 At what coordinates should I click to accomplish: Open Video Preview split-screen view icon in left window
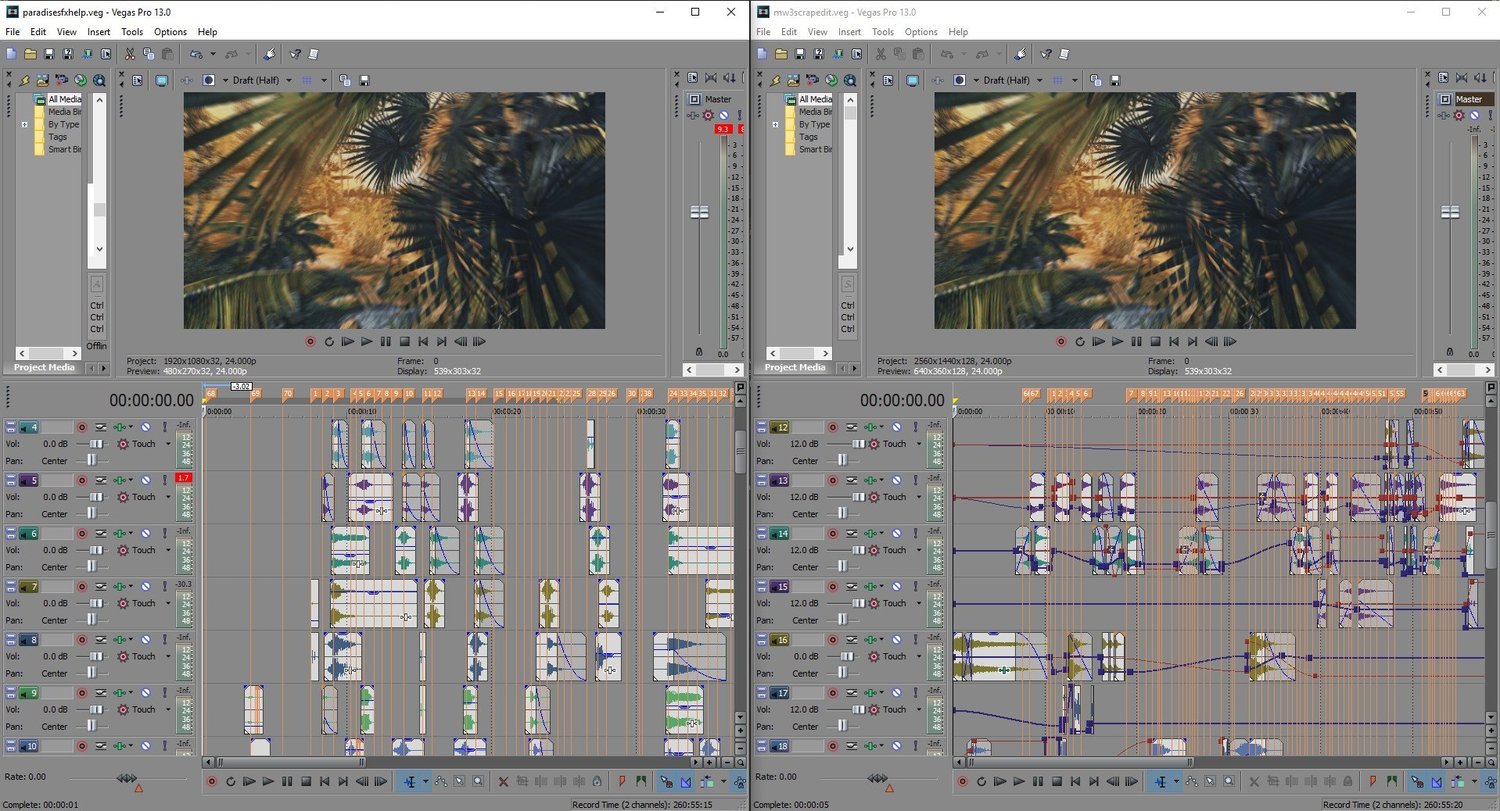tap(209, 80)
